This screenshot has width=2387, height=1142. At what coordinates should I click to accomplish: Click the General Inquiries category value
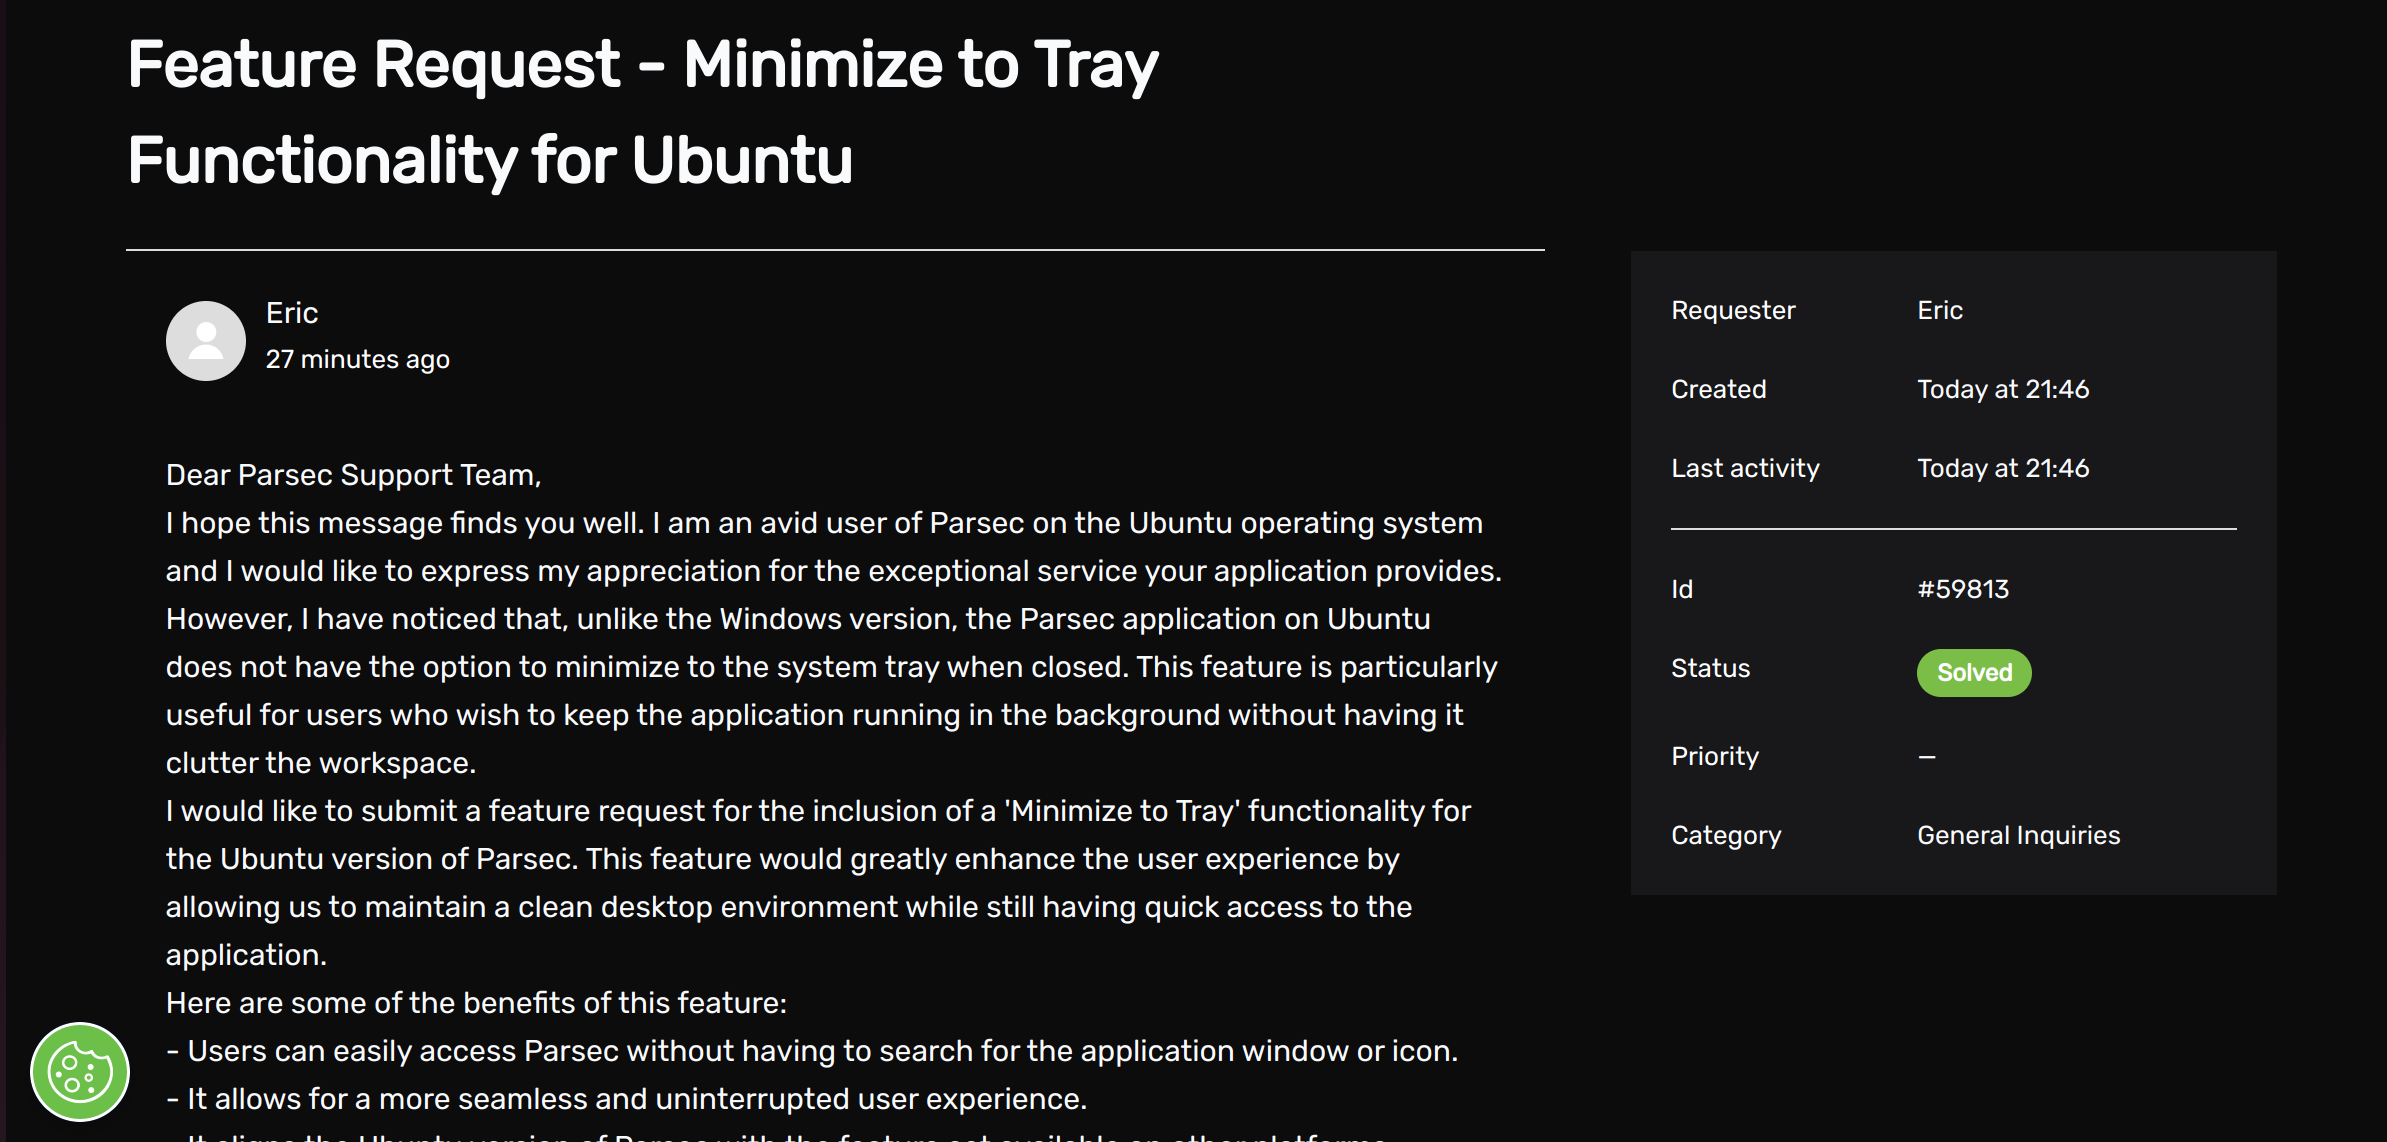click(x=2018, y=835)
